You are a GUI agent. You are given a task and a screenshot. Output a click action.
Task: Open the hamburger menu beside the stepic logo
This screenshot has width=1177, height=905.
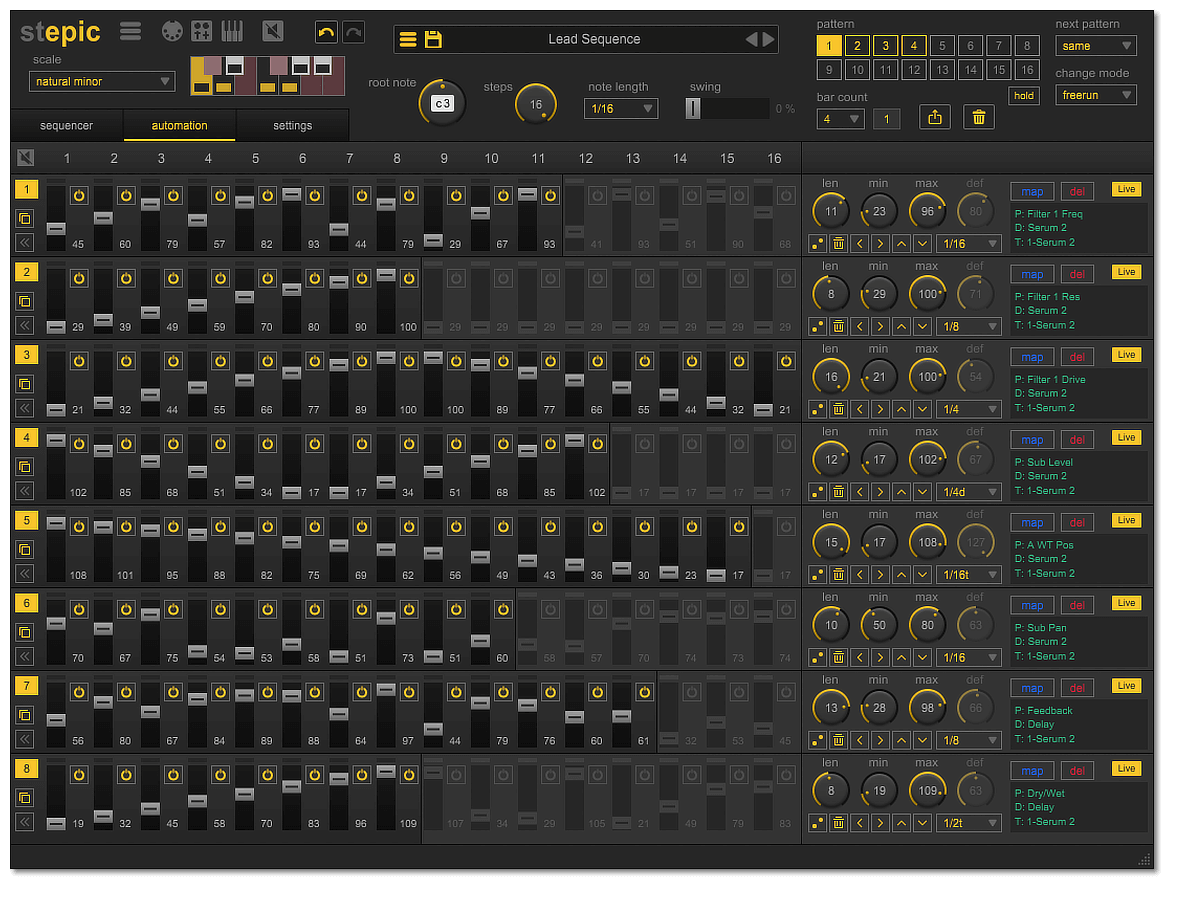click(130, 31)
